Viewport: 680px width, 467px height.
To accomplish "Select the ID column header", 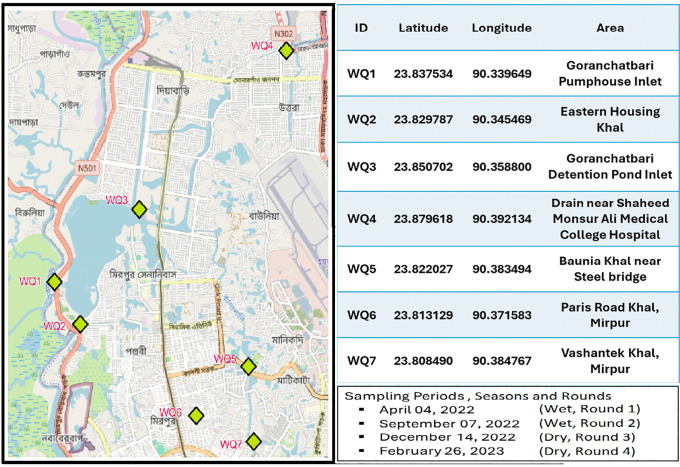I will [361, 28].
